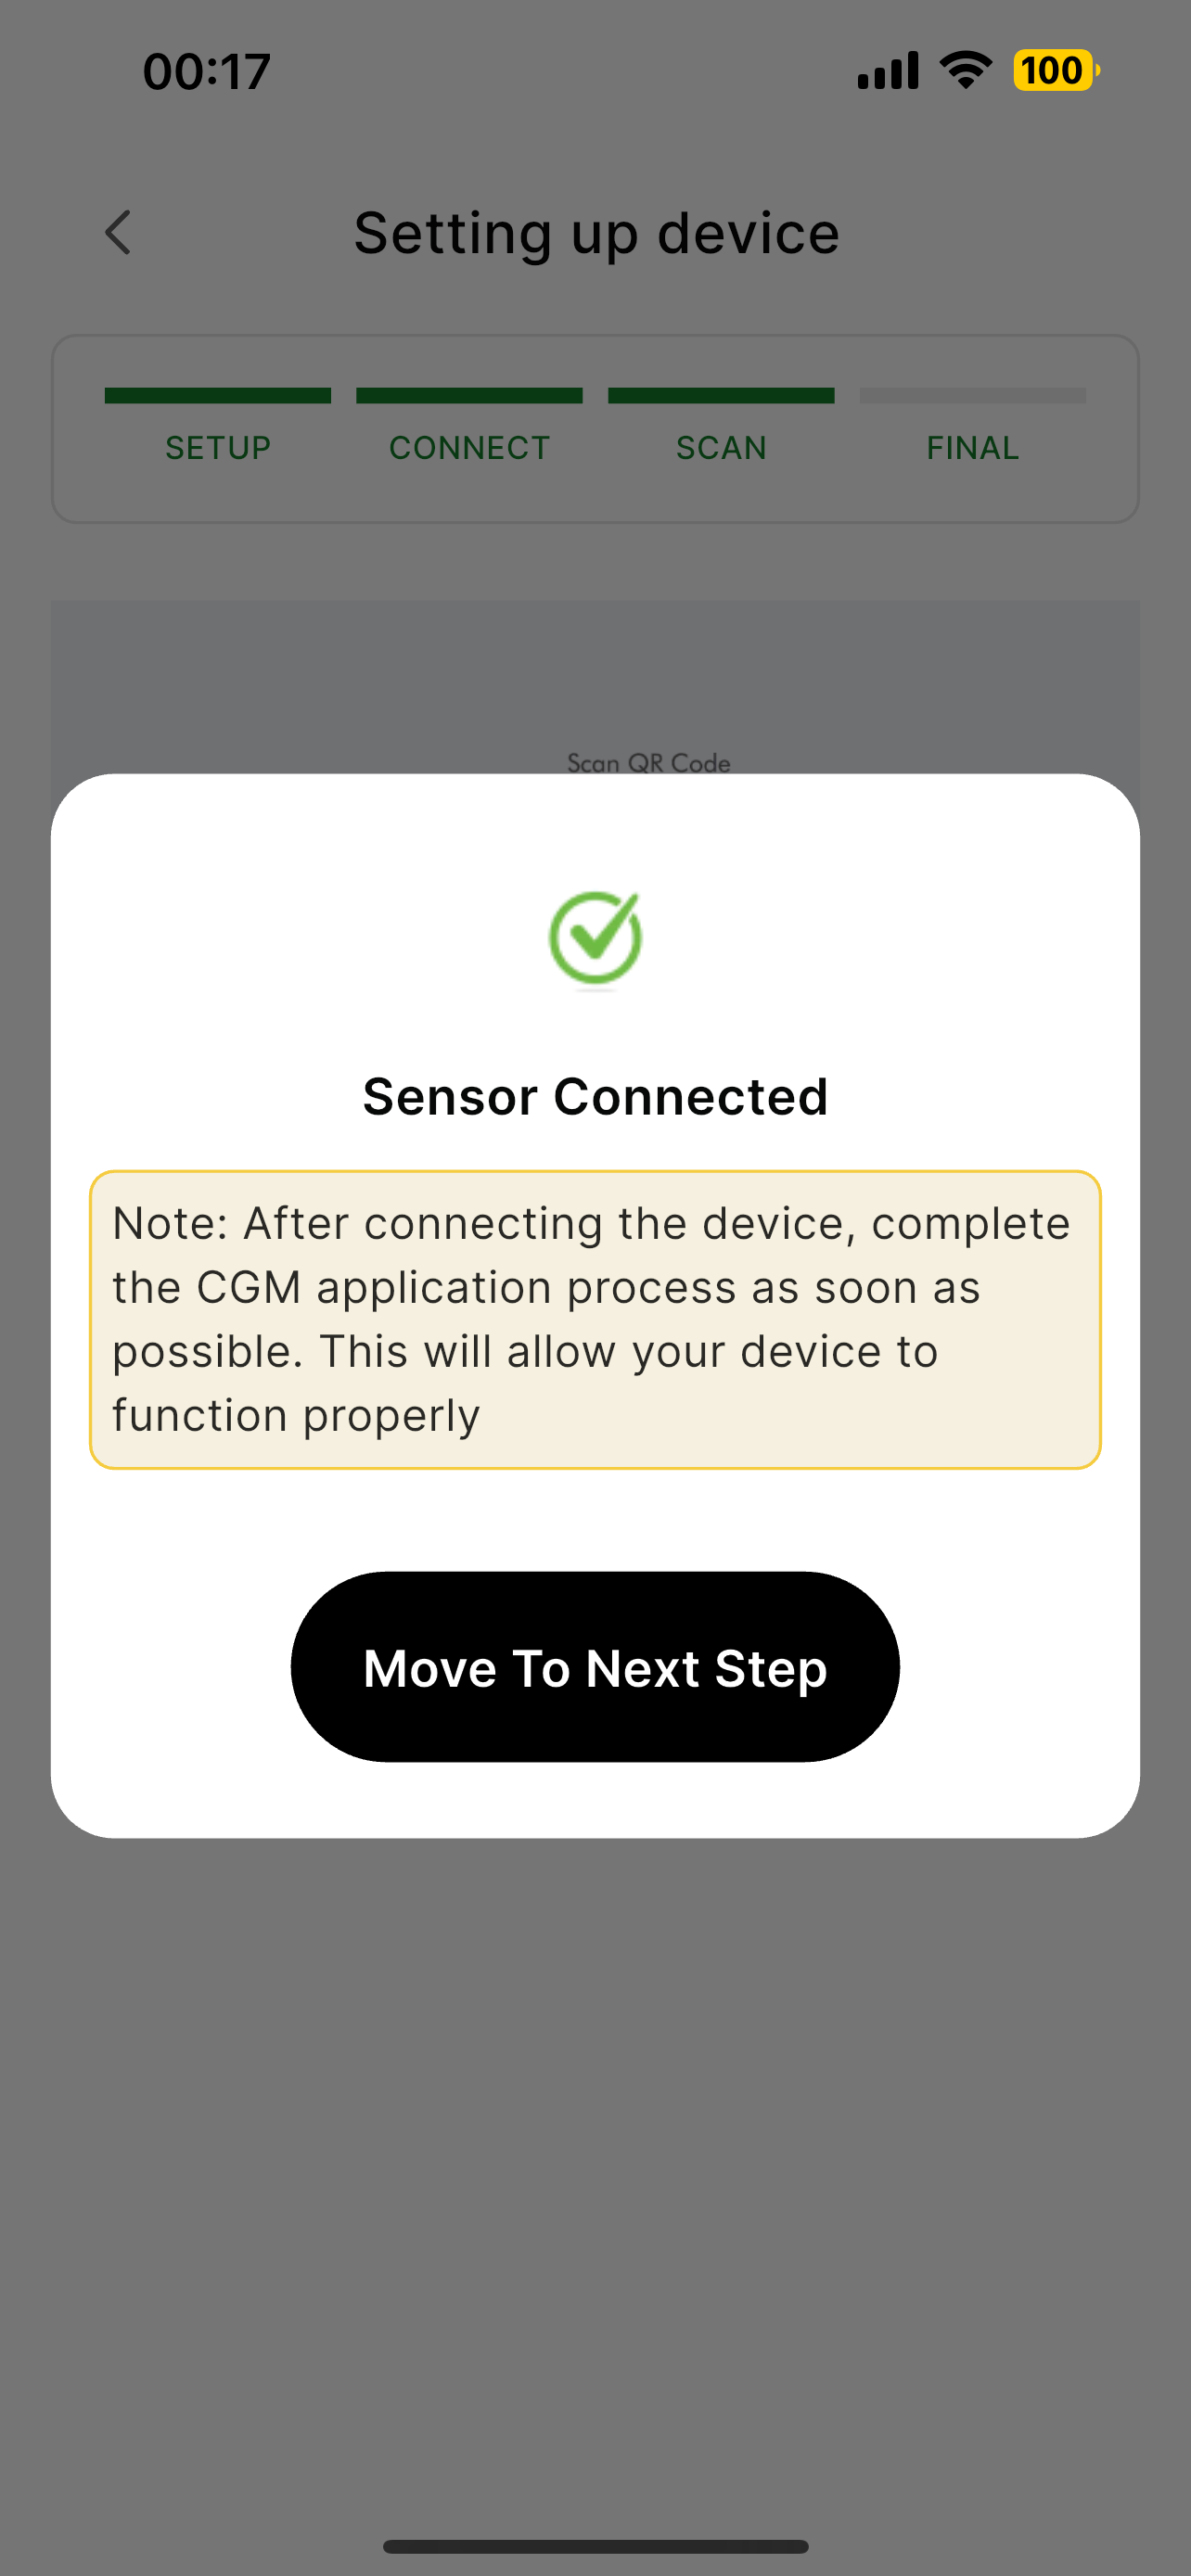Click the CONNECT progress bar segment
1191x2576 pixels.
coord(470,396)
